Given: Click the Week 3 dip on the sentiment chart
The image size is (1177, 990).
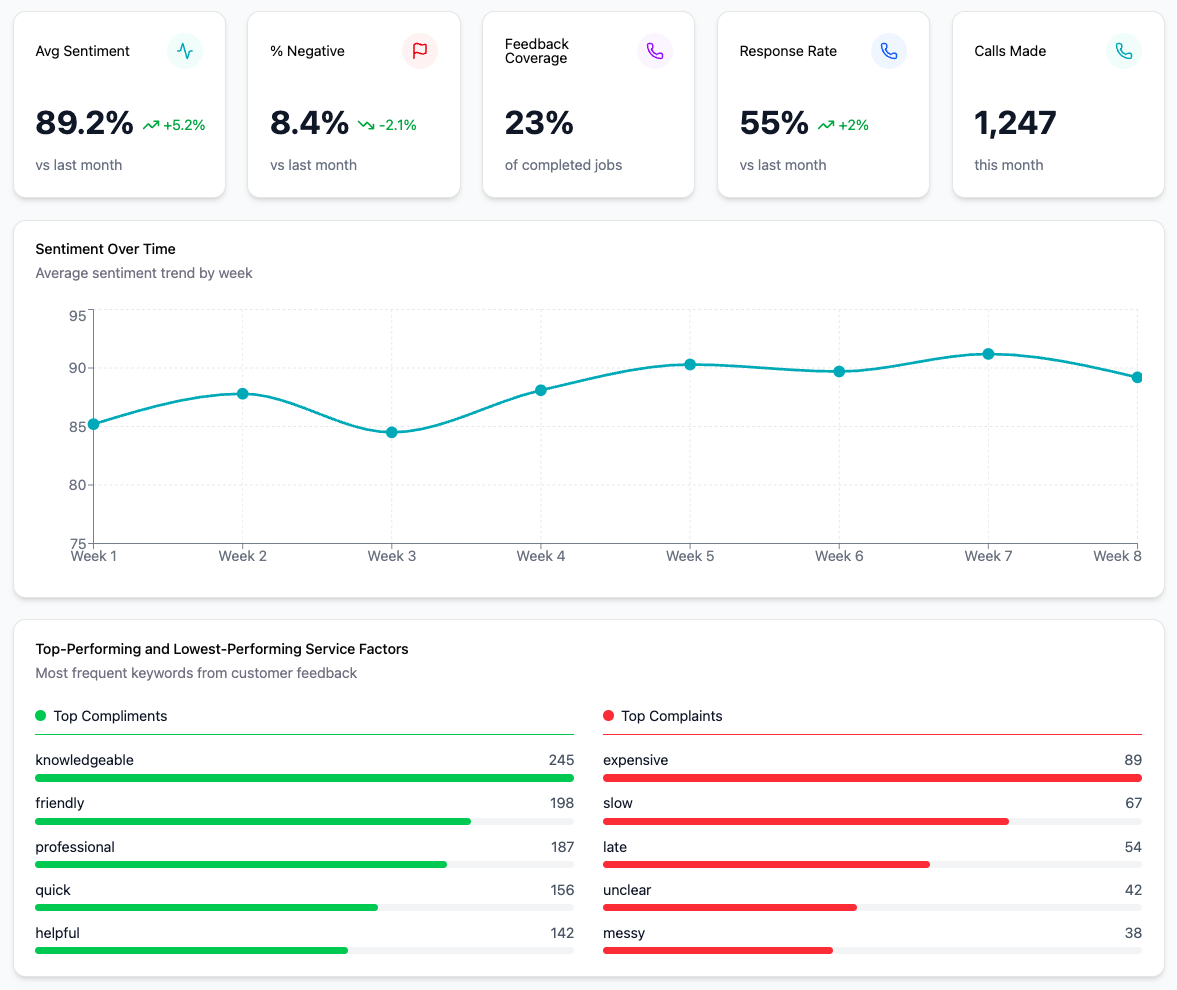Looking at the screenshot, I should coord(392,433).
